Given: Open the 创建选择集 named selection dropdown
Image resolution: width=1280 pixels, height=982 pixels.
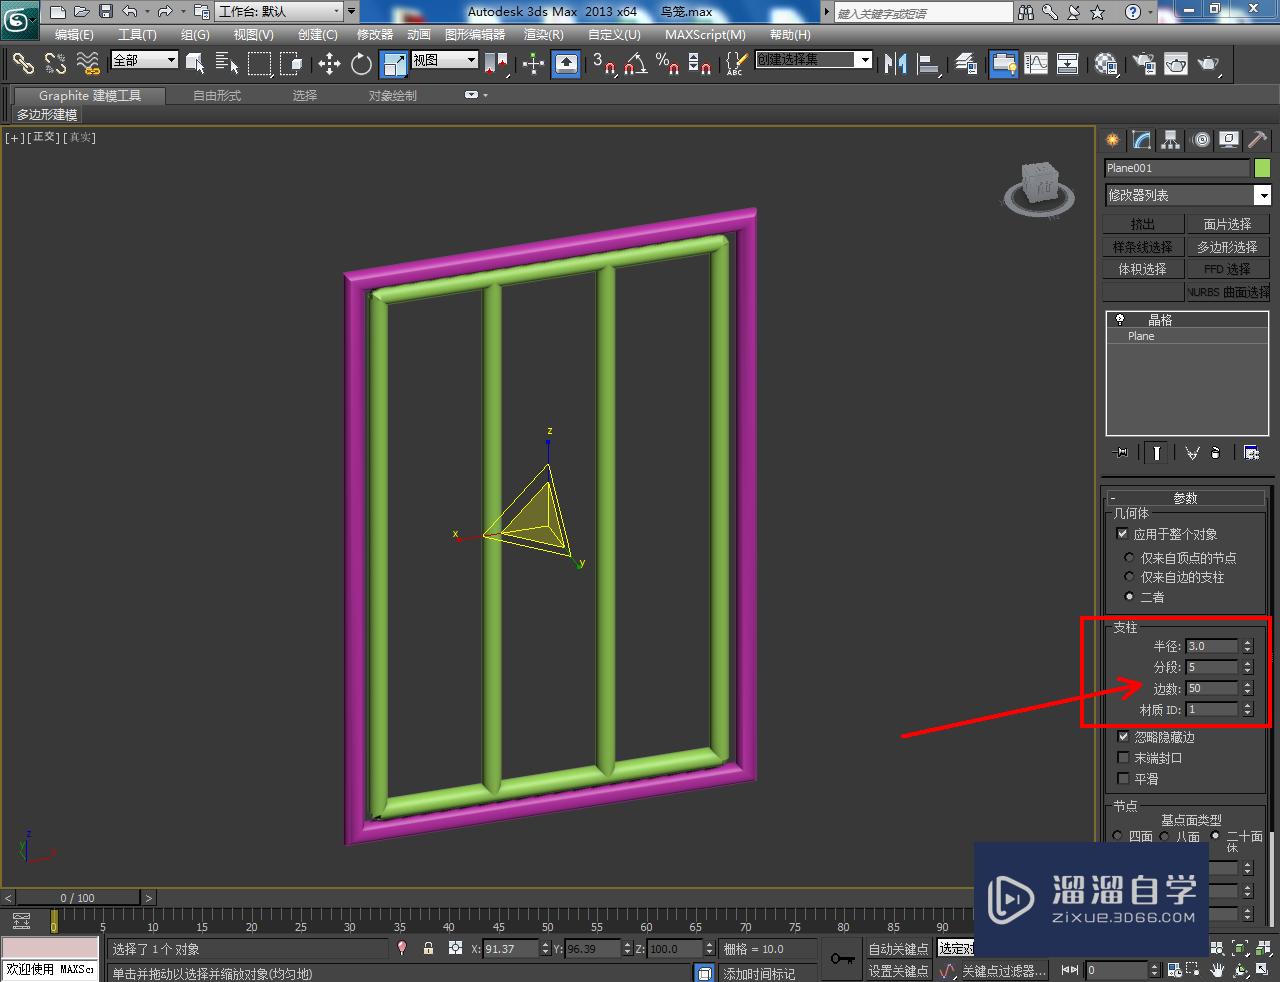Looking at the screenshot, I should pyautogui.click(x=814, y=60).
